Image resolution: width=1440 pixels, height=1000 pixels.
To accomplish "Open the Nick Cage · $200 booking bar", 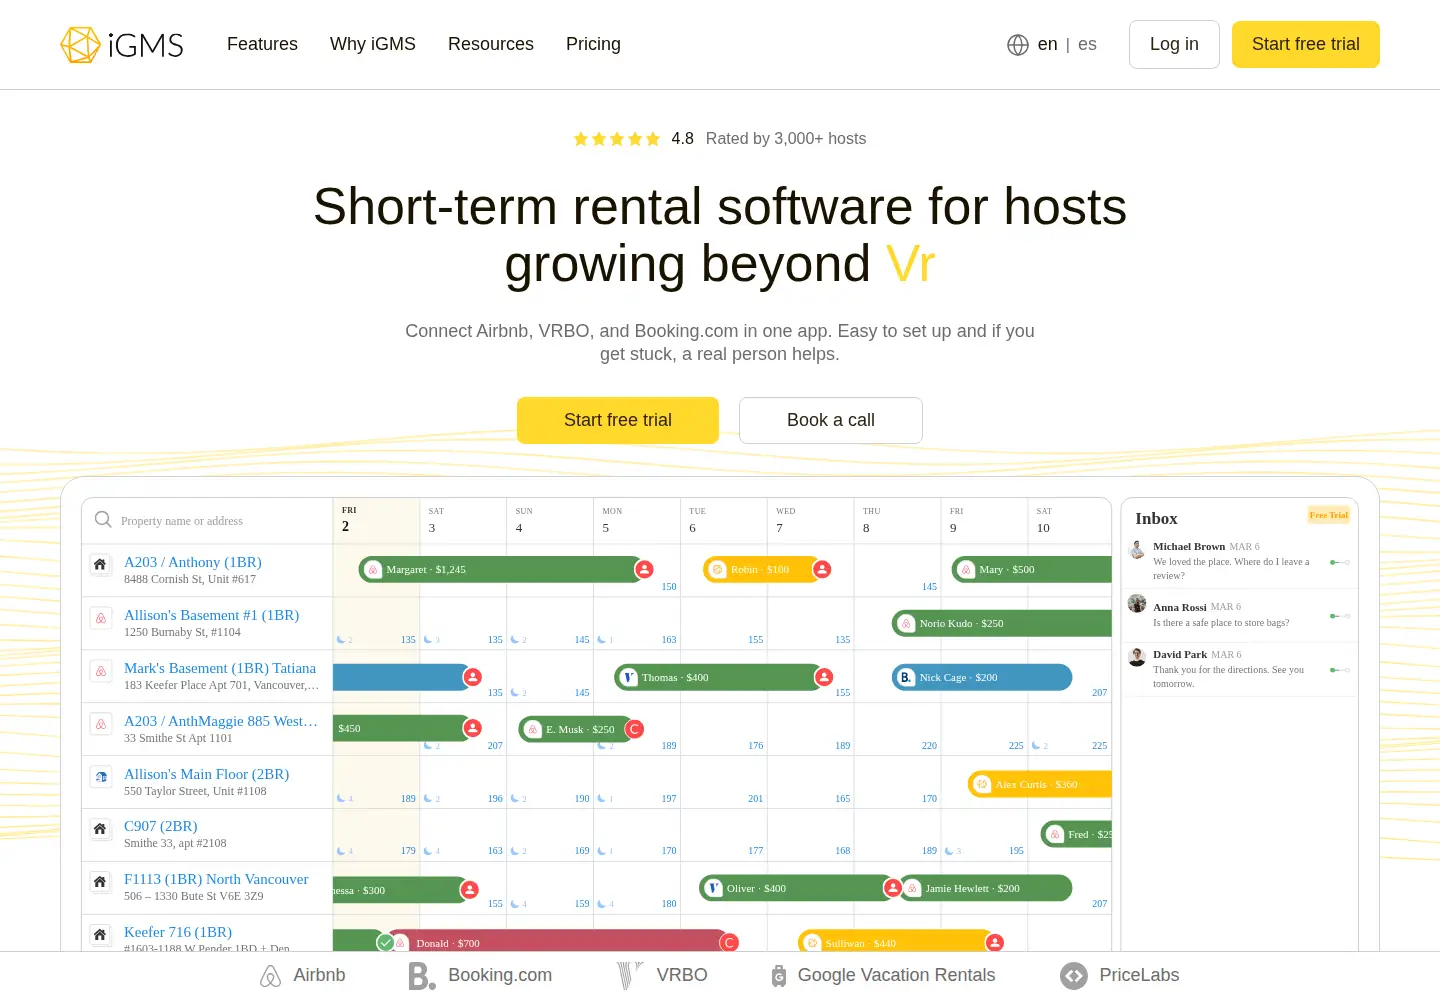I will coord(982,677).
